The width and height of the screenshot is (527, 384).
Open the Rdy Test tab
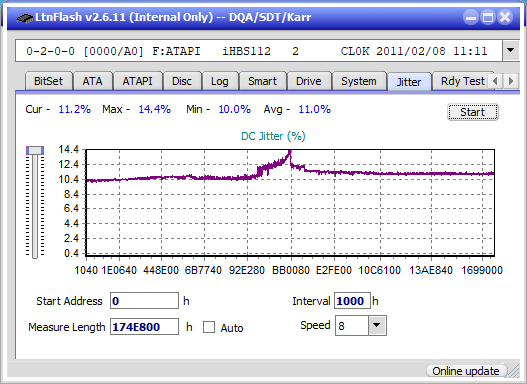point(462,81)
